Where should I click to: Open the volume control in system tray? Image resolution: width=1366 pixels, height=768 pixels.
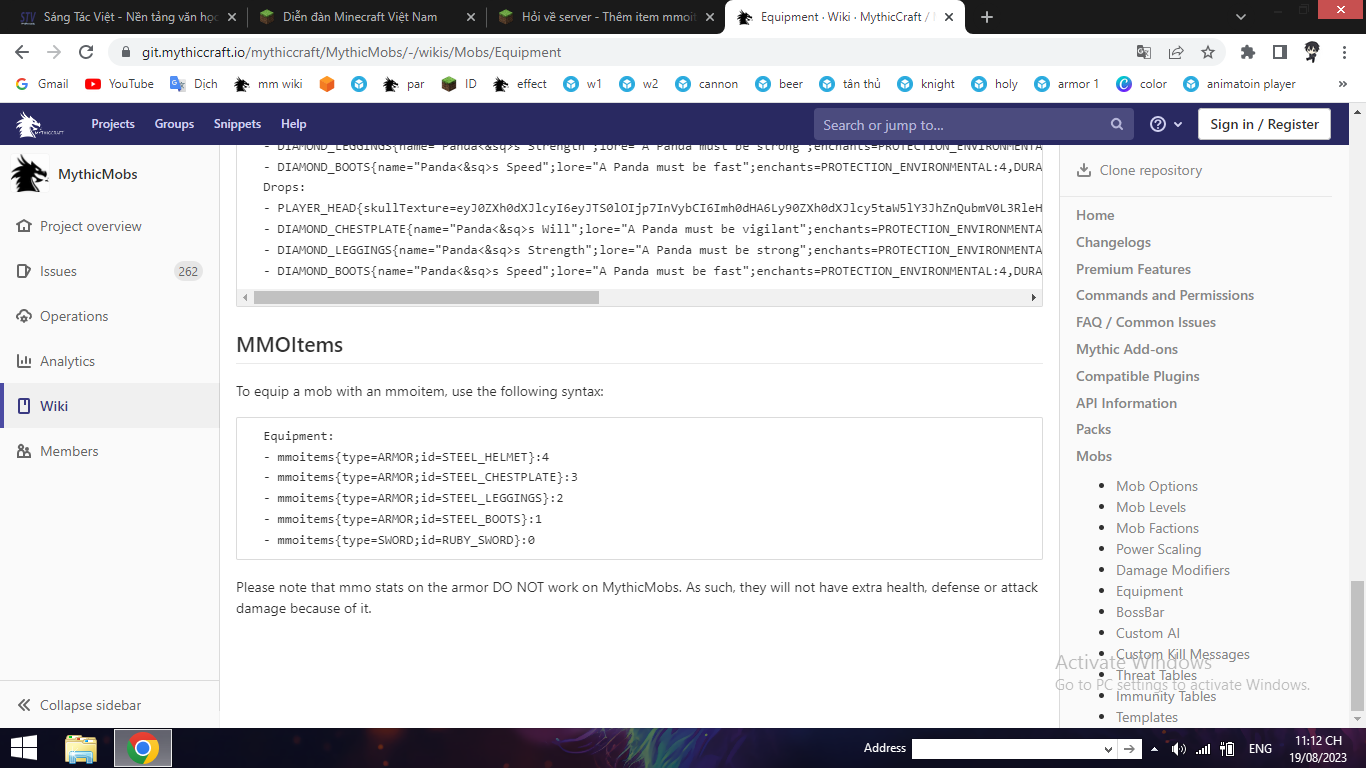coord(1178,749)
